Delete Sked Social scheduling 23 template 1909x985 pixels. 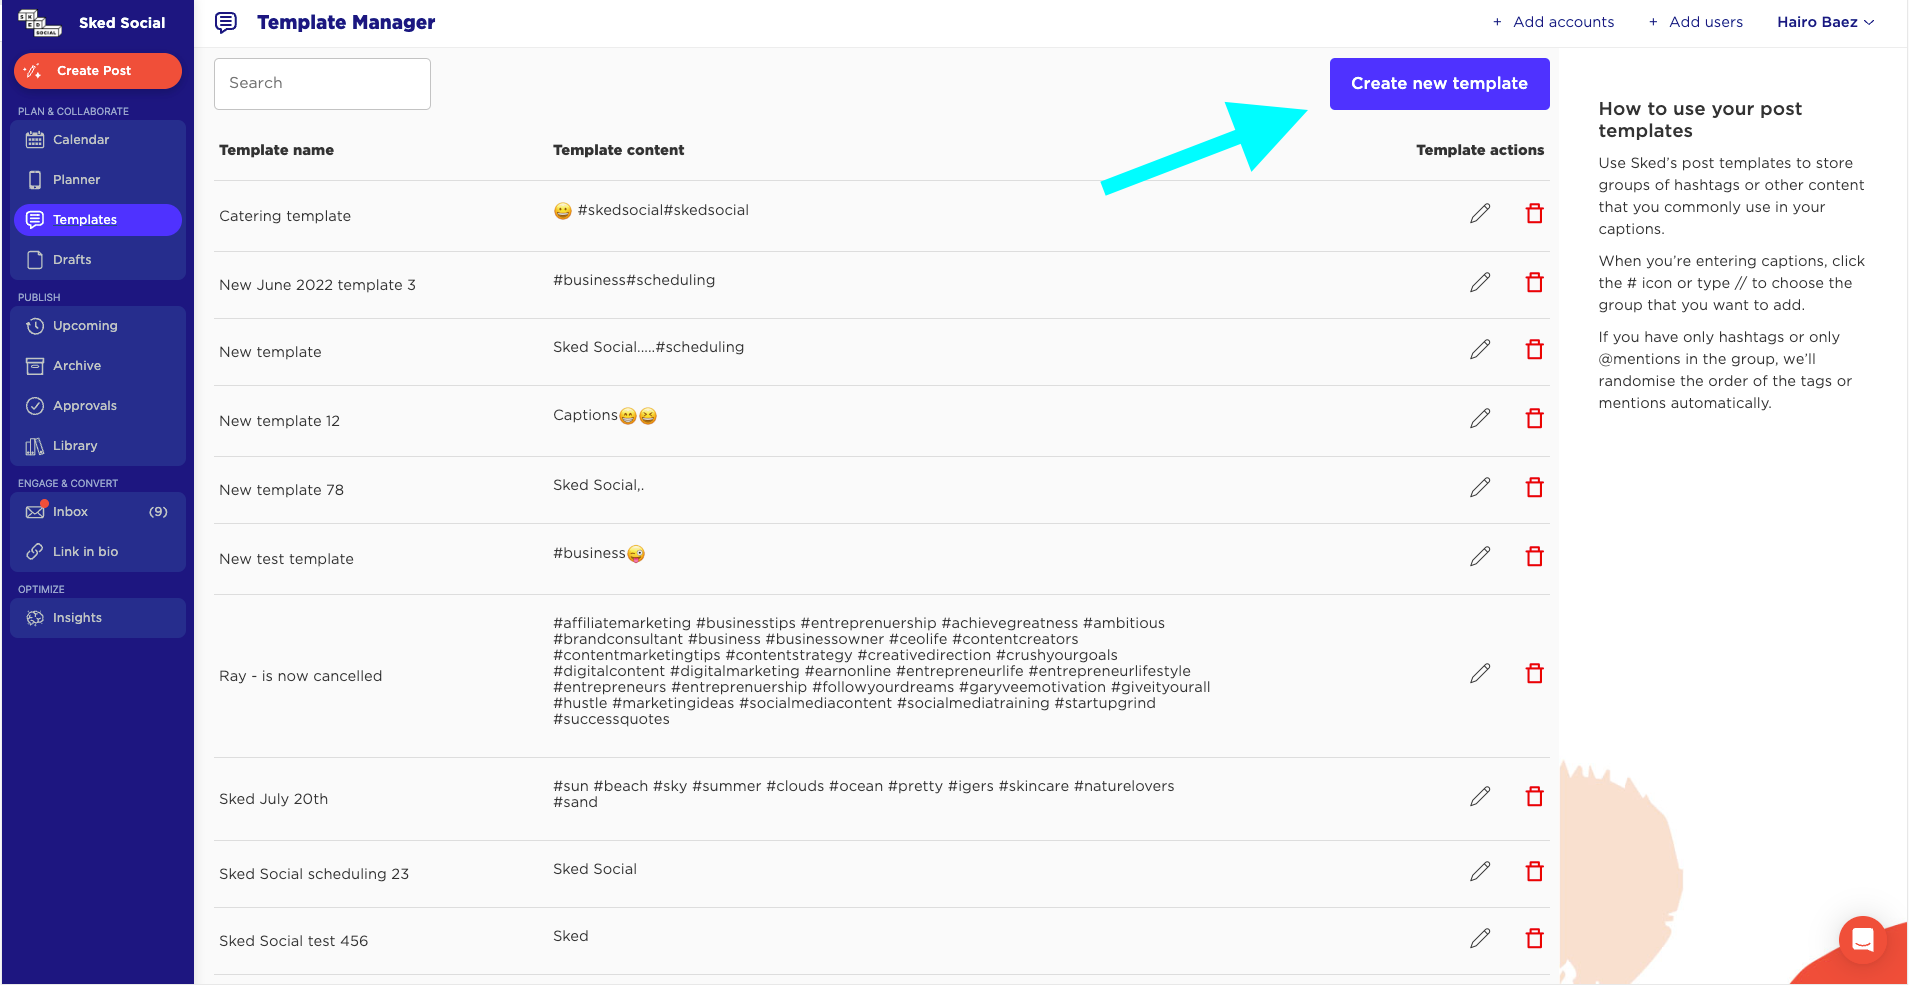tap(1534, 871)
